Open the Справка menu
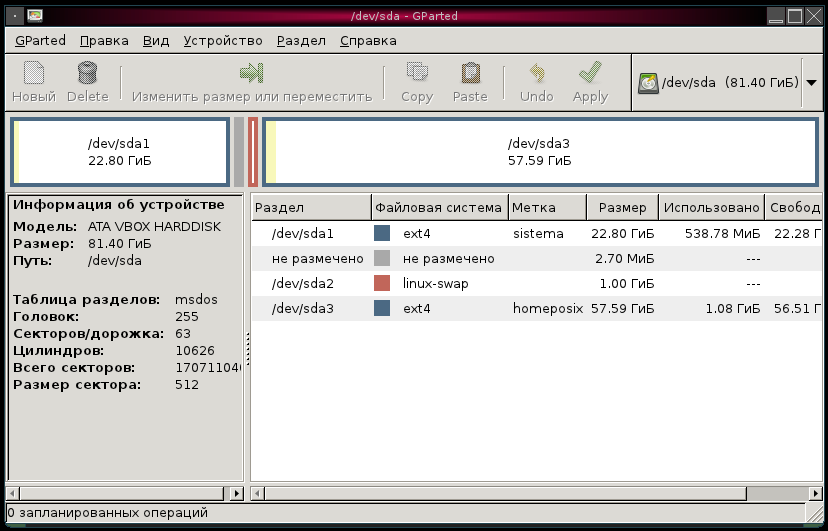828x531 pixels. (368, 41)
